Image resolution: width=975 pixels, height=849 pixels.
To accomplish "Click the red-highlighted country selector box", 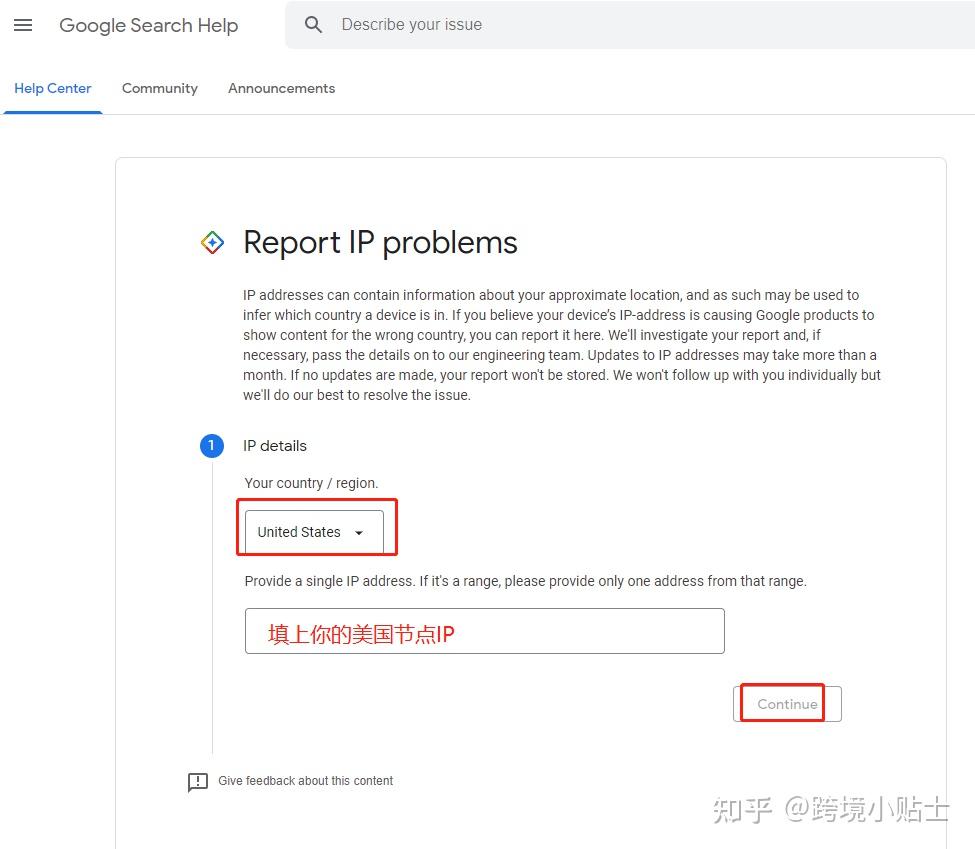I will (317, 527).
